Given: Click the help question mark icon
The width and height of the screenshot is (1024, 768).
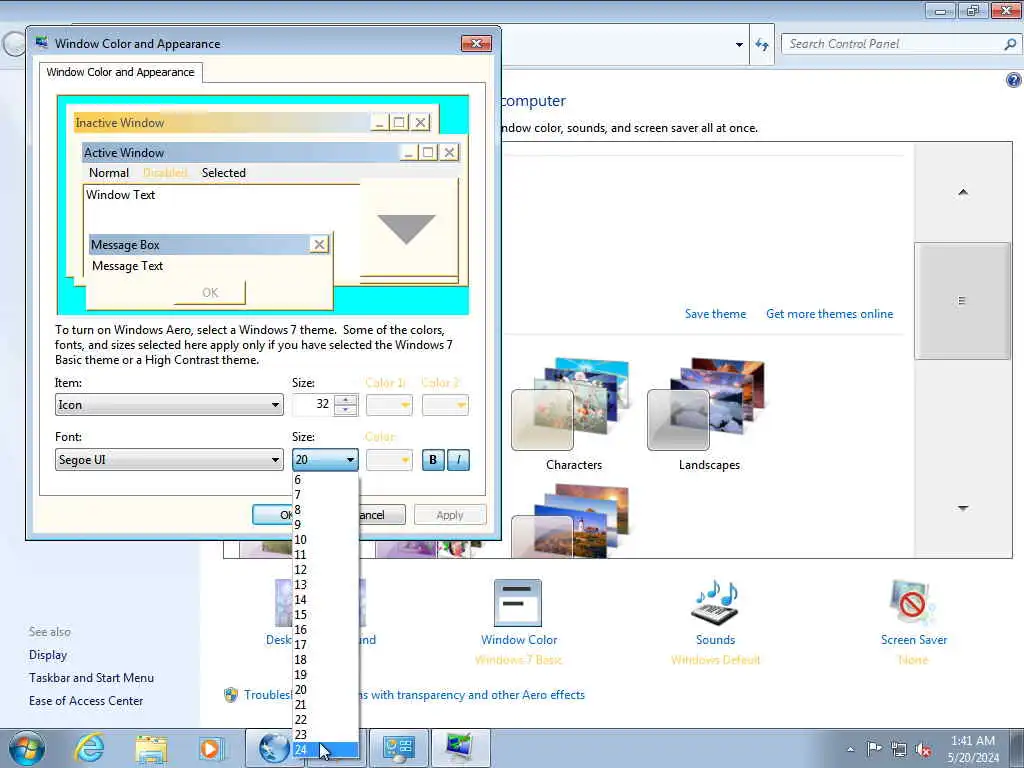Looking at the screenshot, I should coord(1014,80).
